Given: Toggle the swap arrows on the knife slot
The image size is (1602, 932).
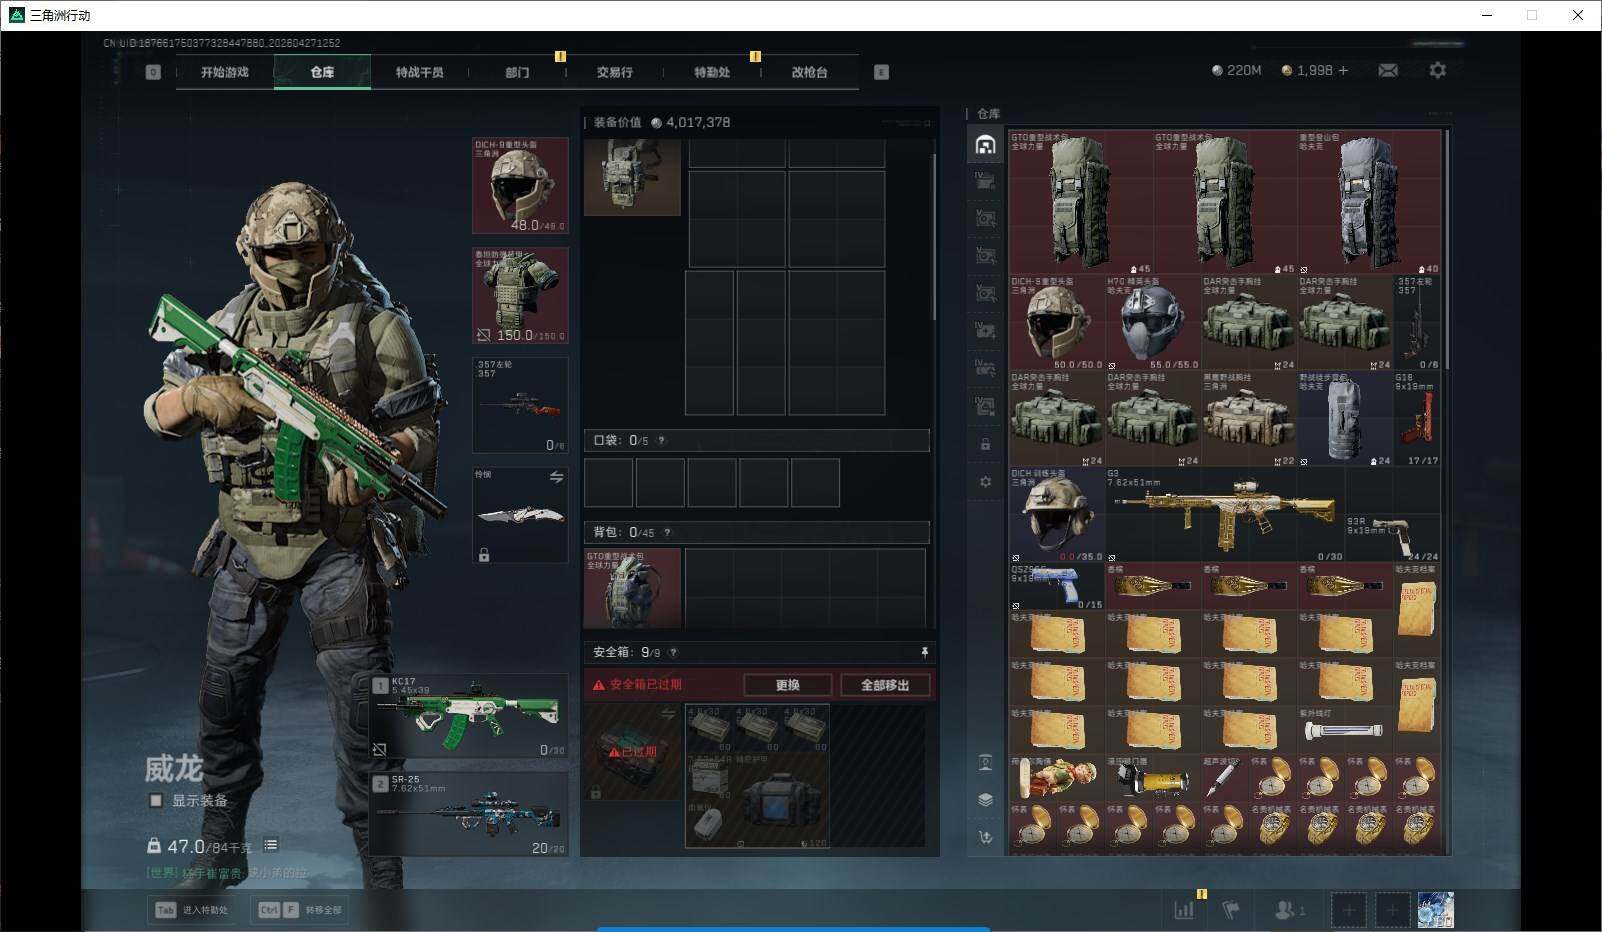Looking at the screenshot, I should (556, 477).
